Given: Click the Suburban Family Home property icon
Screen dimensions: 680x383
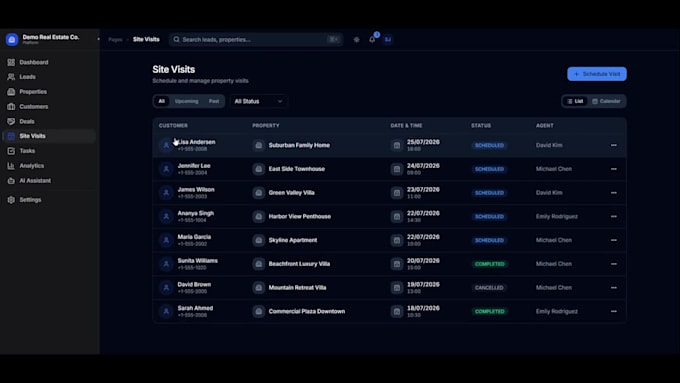Looking at the screenshot, I should 258,145.
